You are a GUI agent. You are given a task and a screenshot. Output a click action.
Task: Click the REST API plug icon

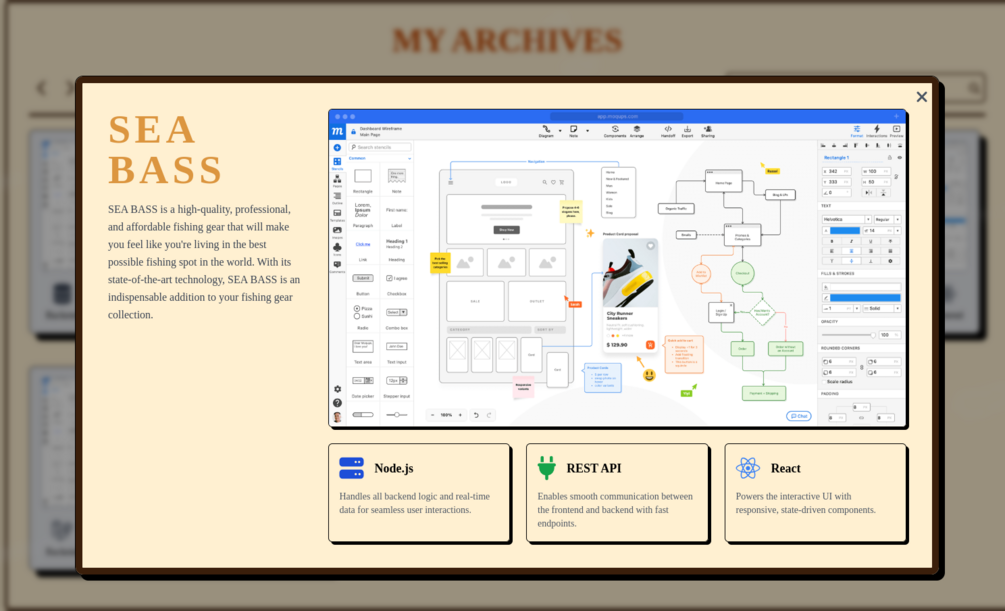[x=547, y=468]
